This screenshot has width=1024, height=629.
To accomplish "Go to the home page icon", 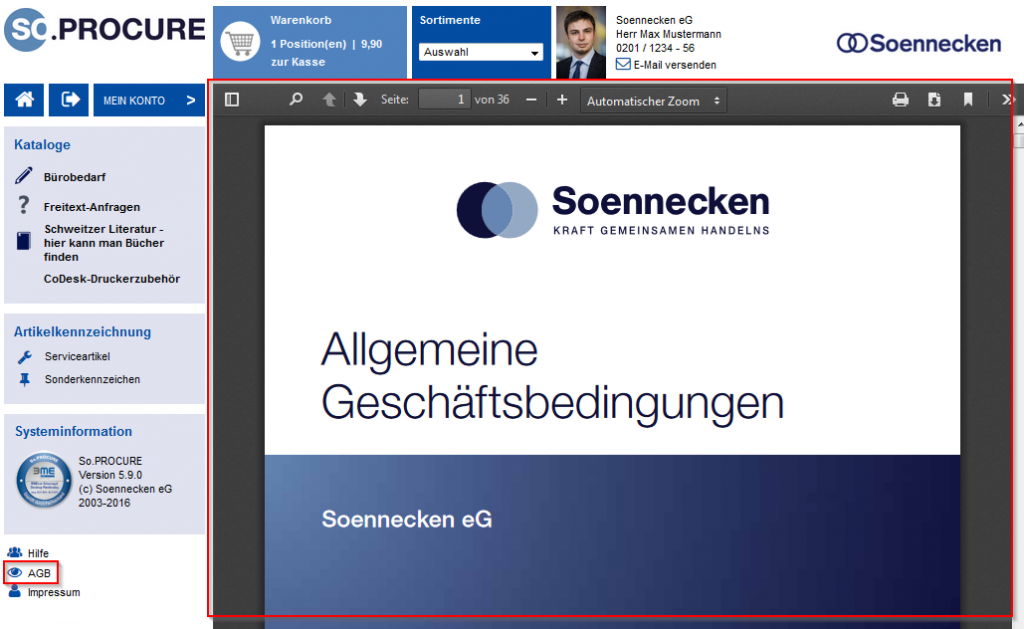I will 24,100.
